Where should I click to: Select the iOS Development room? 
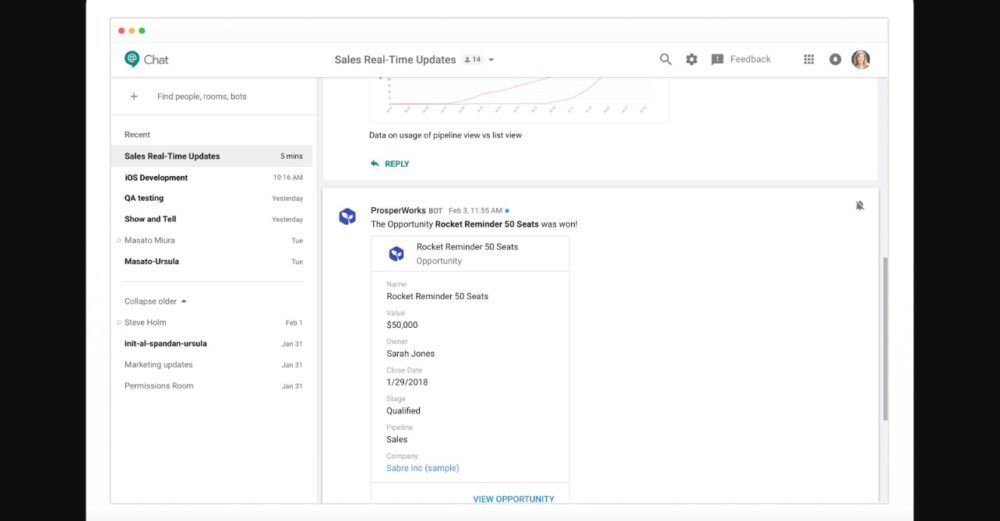pos(156,177)
